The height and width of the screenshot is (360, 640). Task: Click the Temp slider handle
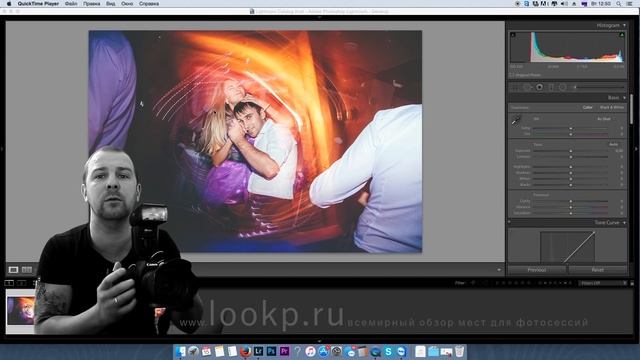click(571, 128)
